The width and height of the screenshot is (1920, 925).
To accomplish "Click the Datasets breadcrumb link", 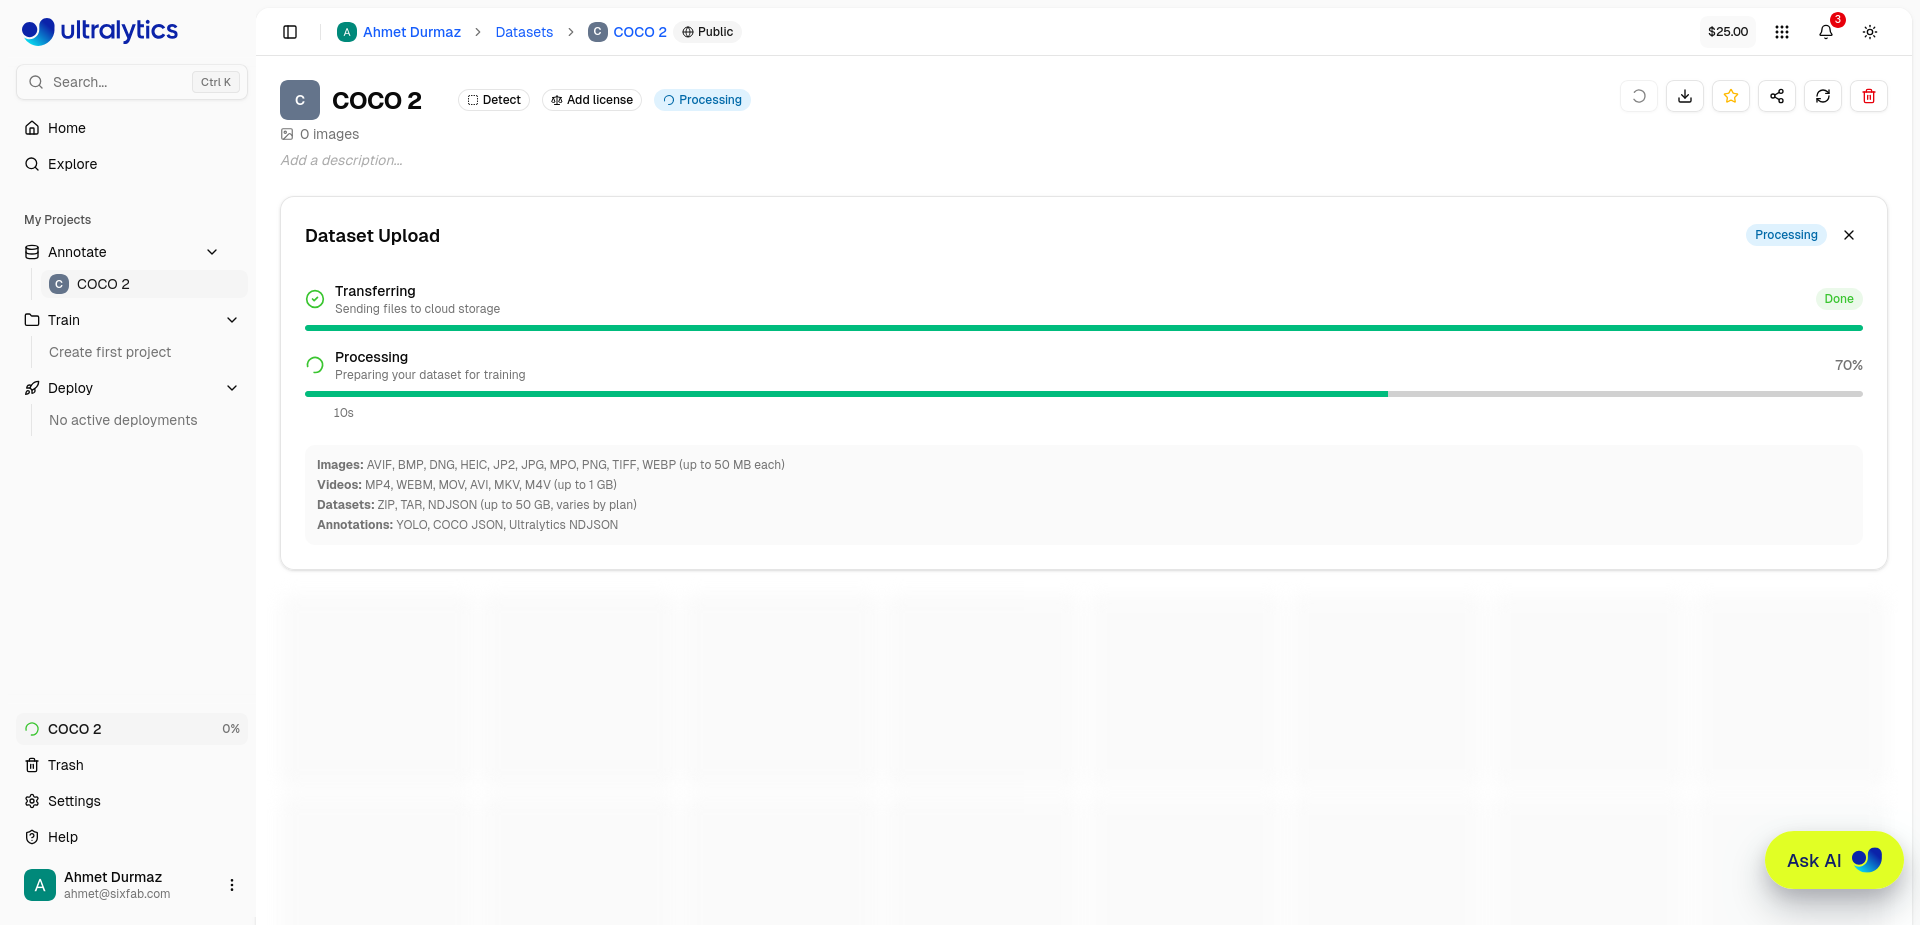I will [524, 32].
